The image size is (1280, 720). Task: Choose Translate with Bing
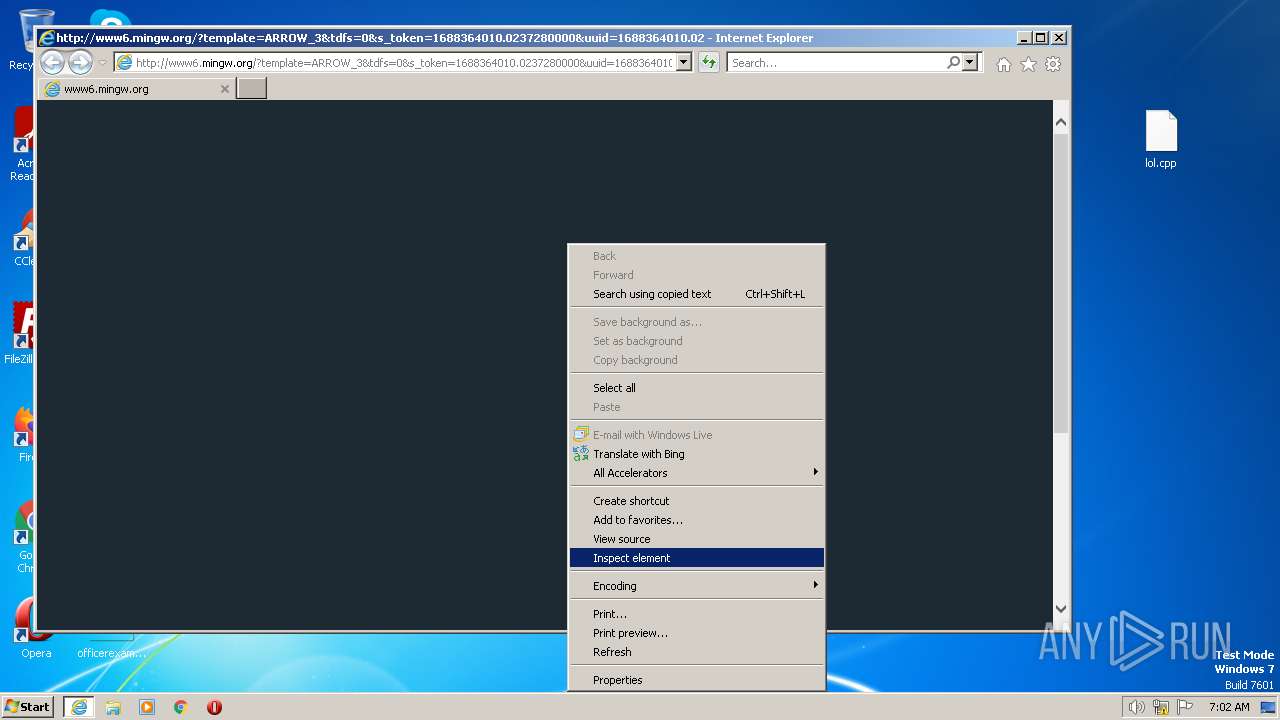click(697, 454)
